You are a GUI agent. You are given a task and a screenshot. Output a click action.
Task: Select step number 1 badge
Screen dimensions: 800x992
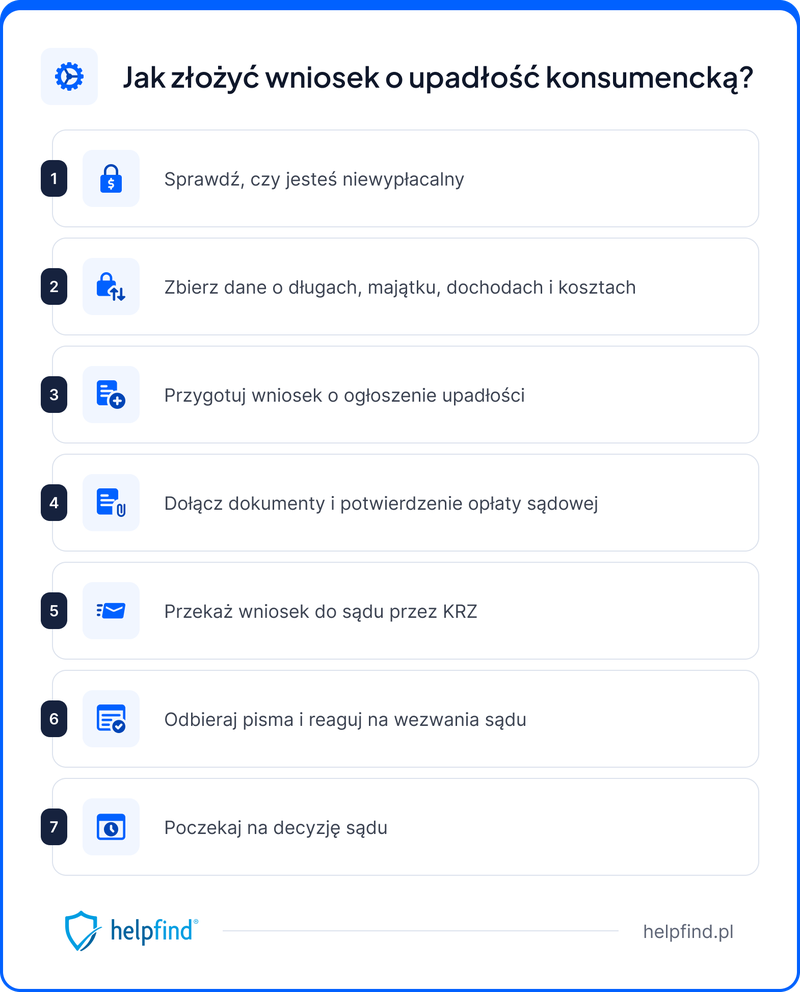[54, 179]
